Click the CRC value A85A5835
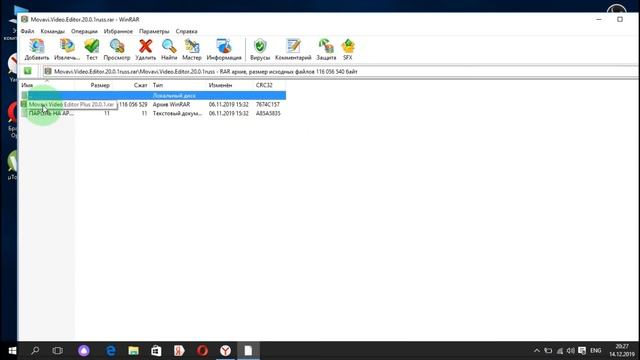 [x=268, y=113]
